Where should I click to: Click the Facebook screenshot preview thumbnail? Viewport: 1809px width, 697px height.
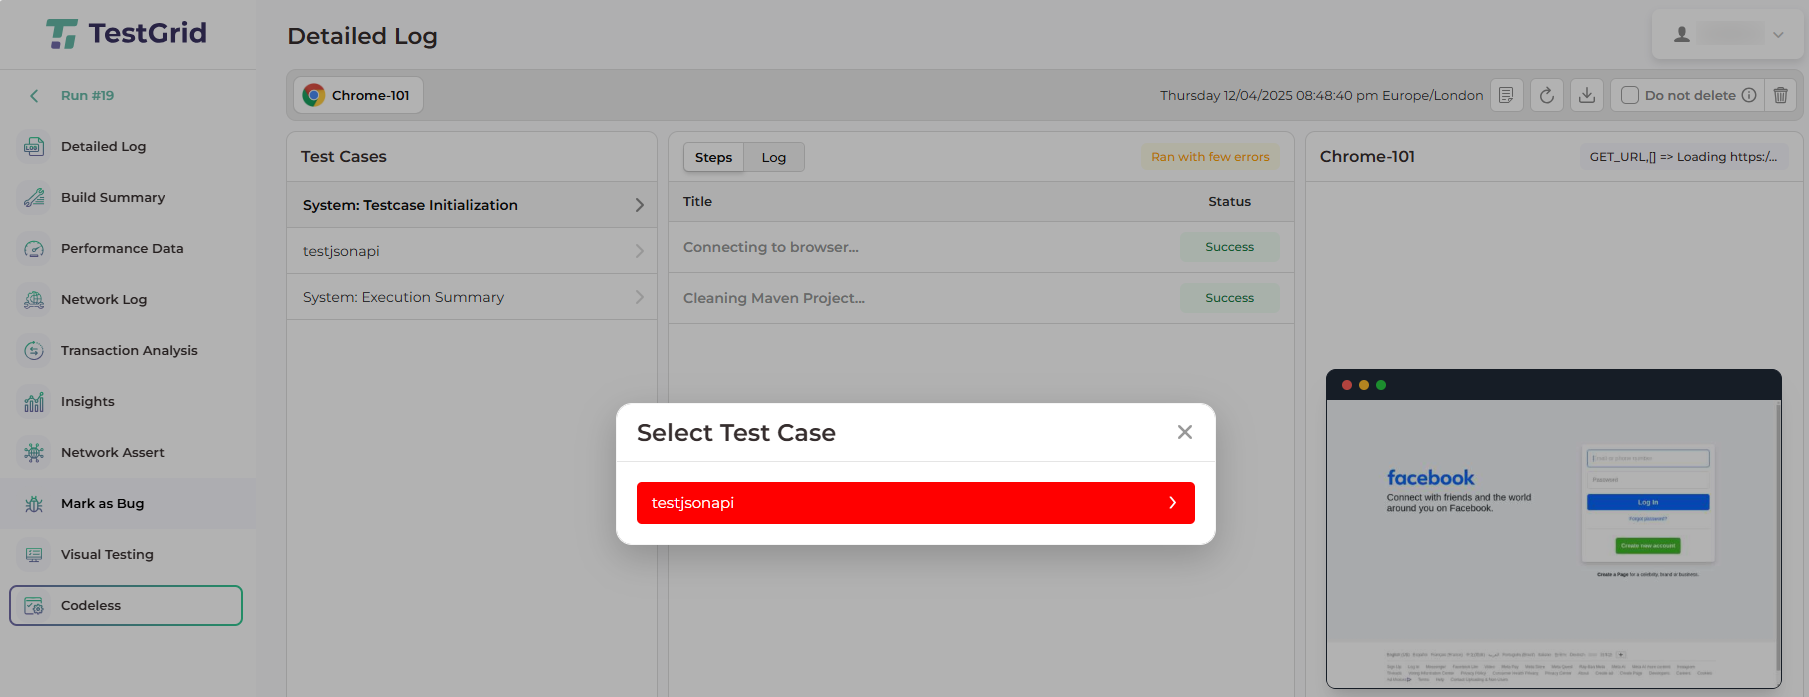point(1553,528)
